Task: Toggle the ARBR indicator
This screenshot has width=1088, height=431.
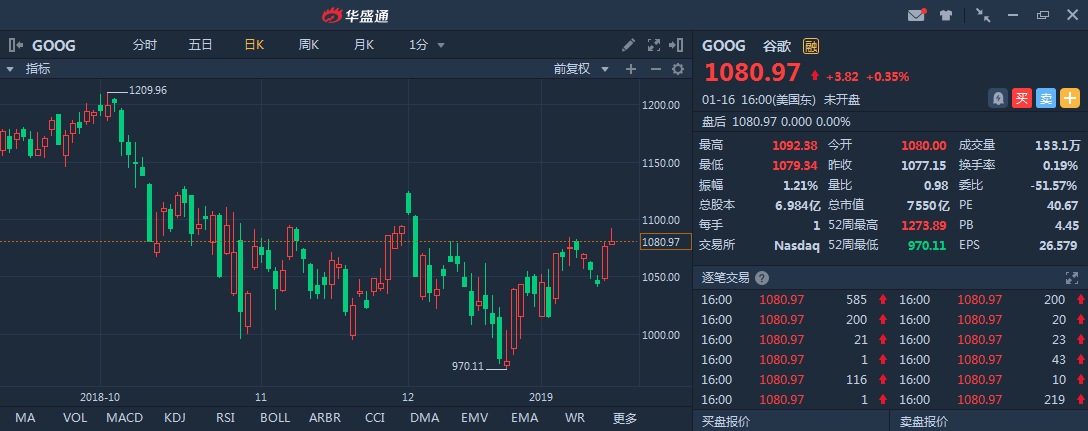Action: [325, 419]
